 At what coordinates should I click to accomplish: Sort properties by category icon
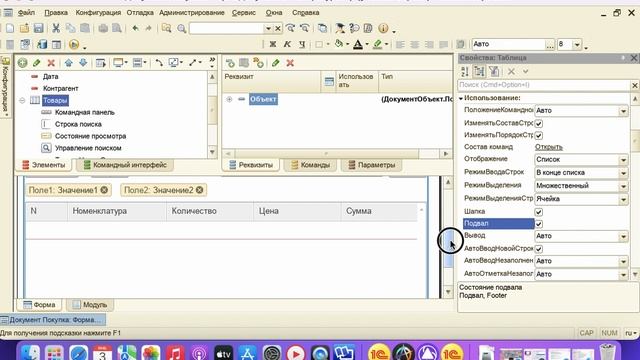pos(479,71)
